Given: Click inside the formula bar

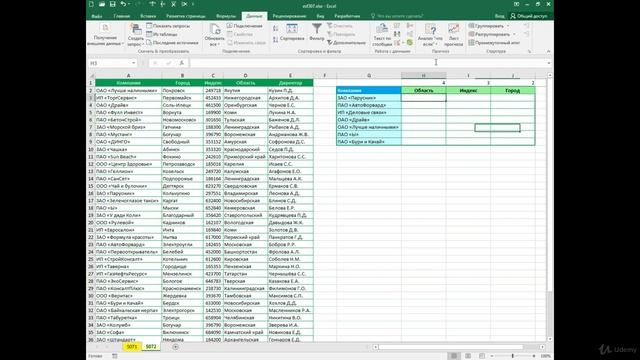Looking at the screenshot, I should point(367,63).
